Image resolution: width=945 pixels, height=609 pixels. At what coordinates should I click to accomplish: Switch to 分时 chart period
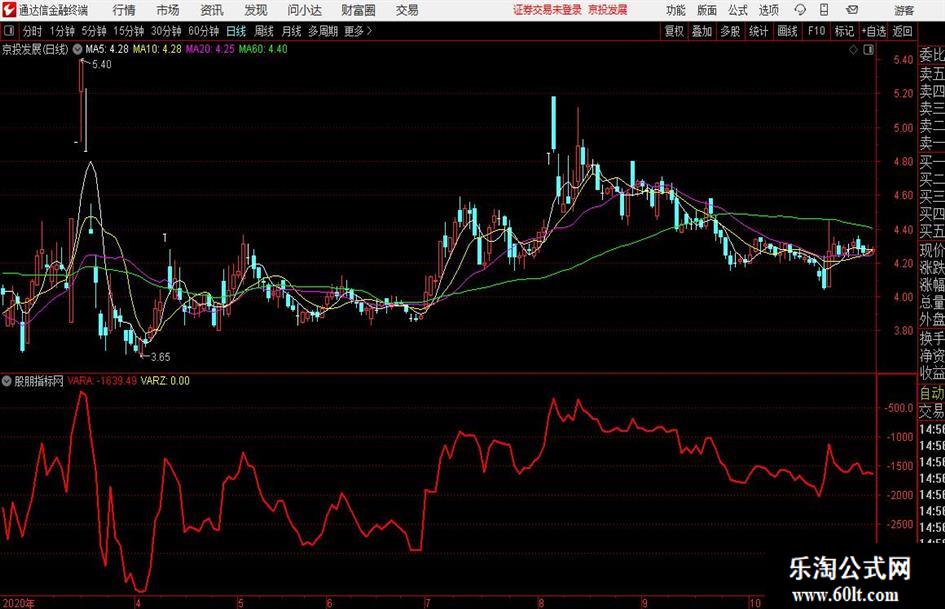tap(32, 31)
